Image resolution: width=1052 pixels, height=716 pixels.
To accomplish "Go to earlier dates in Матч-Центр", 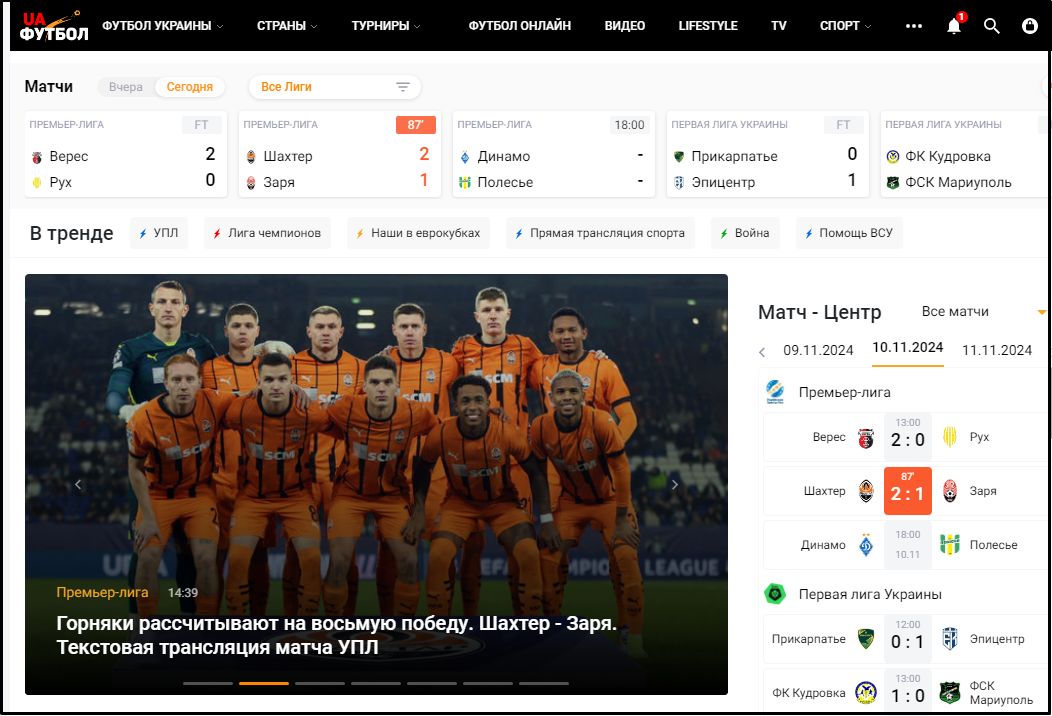I will pos(762,352).
